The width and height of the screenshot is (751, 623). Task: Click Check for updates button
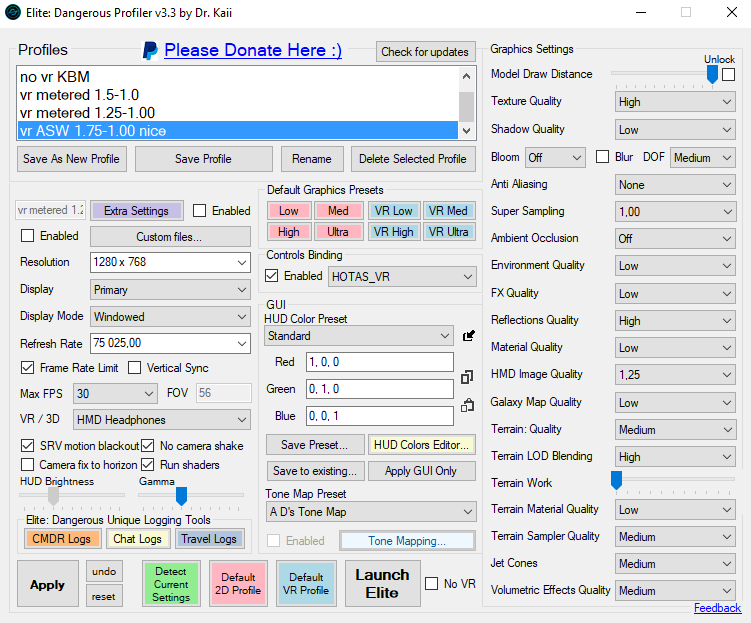[x=425, y=52]
